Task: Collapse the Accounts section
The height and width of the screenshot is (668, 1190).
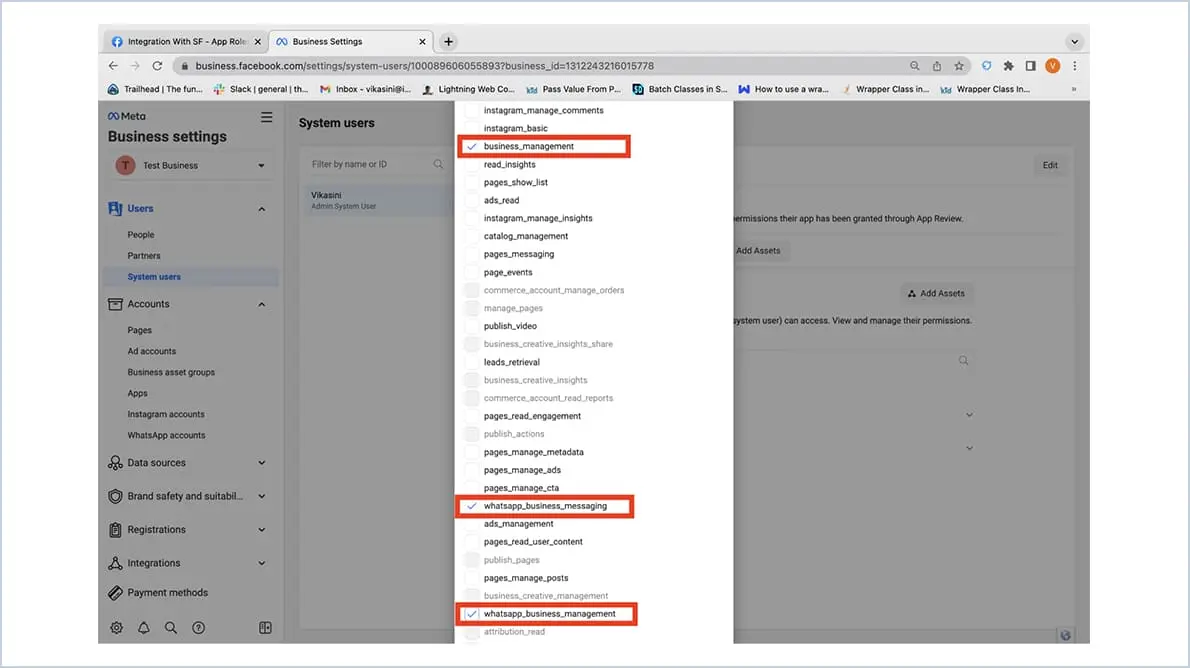Action: (x=262, y=304)
